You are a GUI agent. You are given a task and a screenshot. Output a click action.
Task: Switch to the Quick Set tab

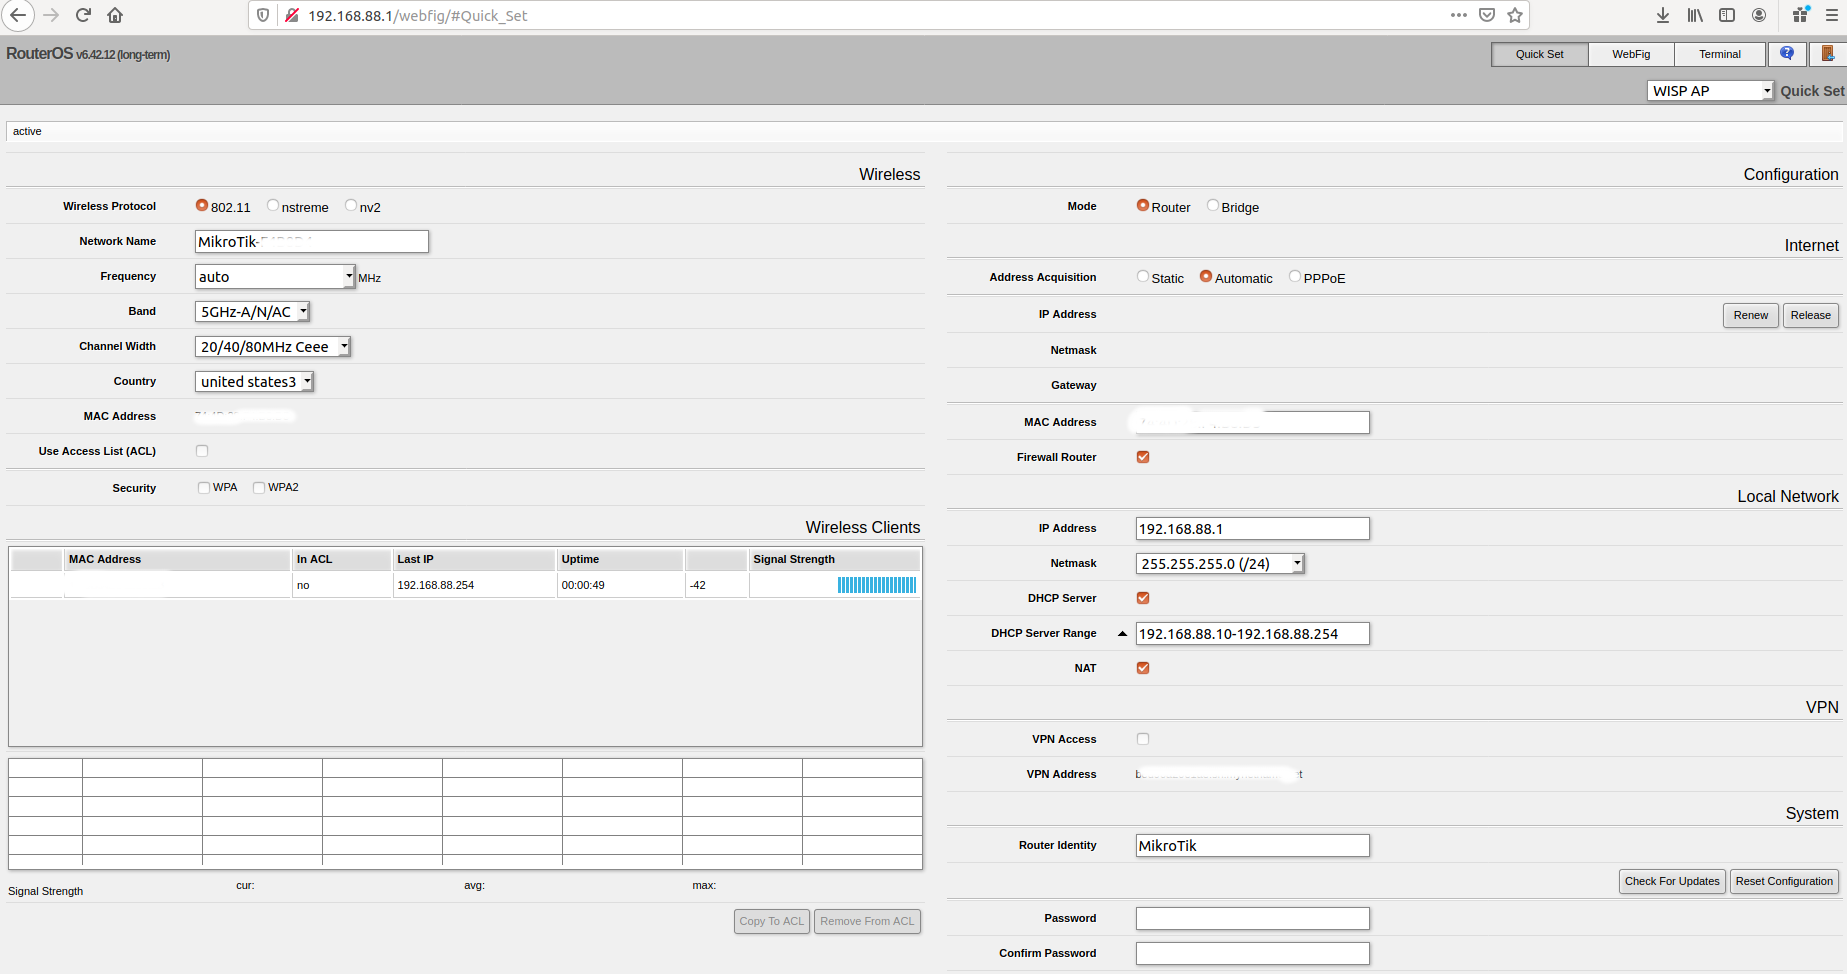(1539, 54)
